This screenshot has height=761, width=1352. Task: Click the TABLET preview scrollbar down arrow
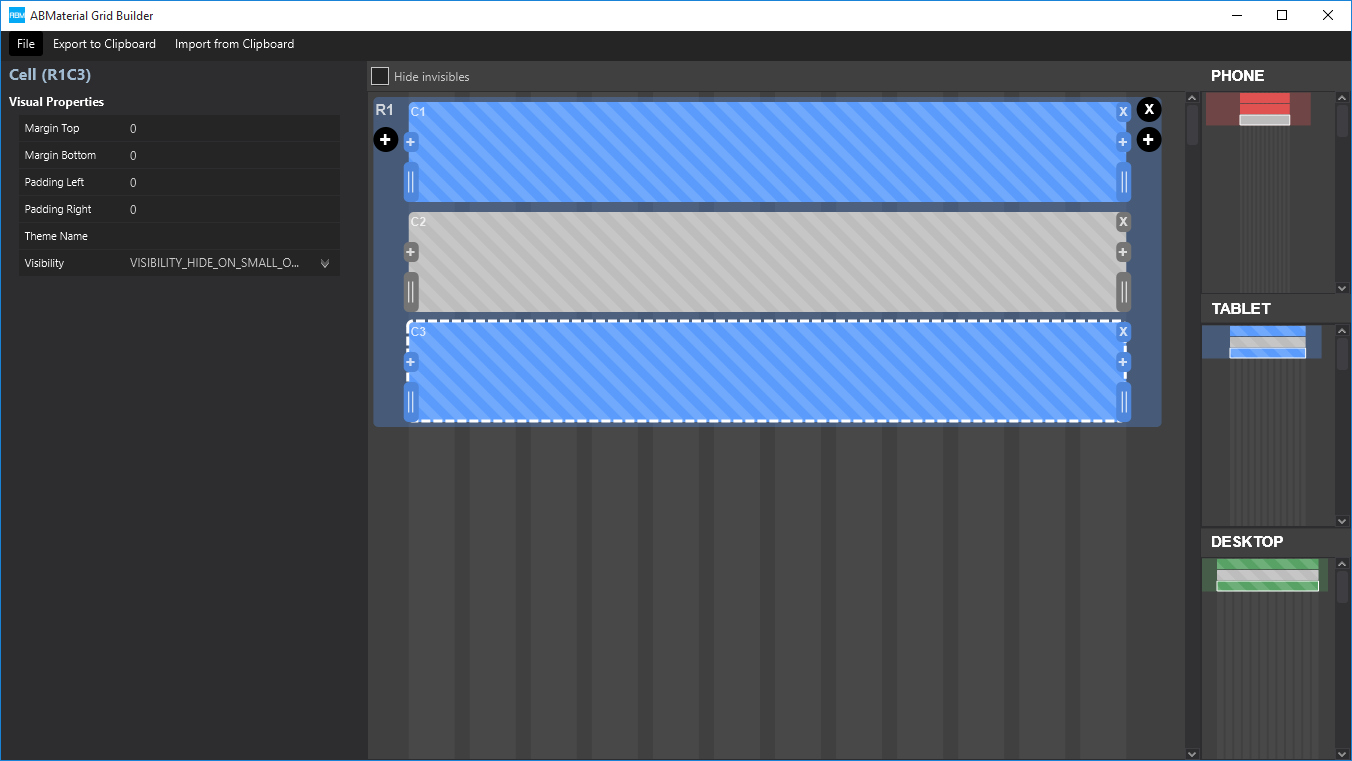(x=1342, y=521)
